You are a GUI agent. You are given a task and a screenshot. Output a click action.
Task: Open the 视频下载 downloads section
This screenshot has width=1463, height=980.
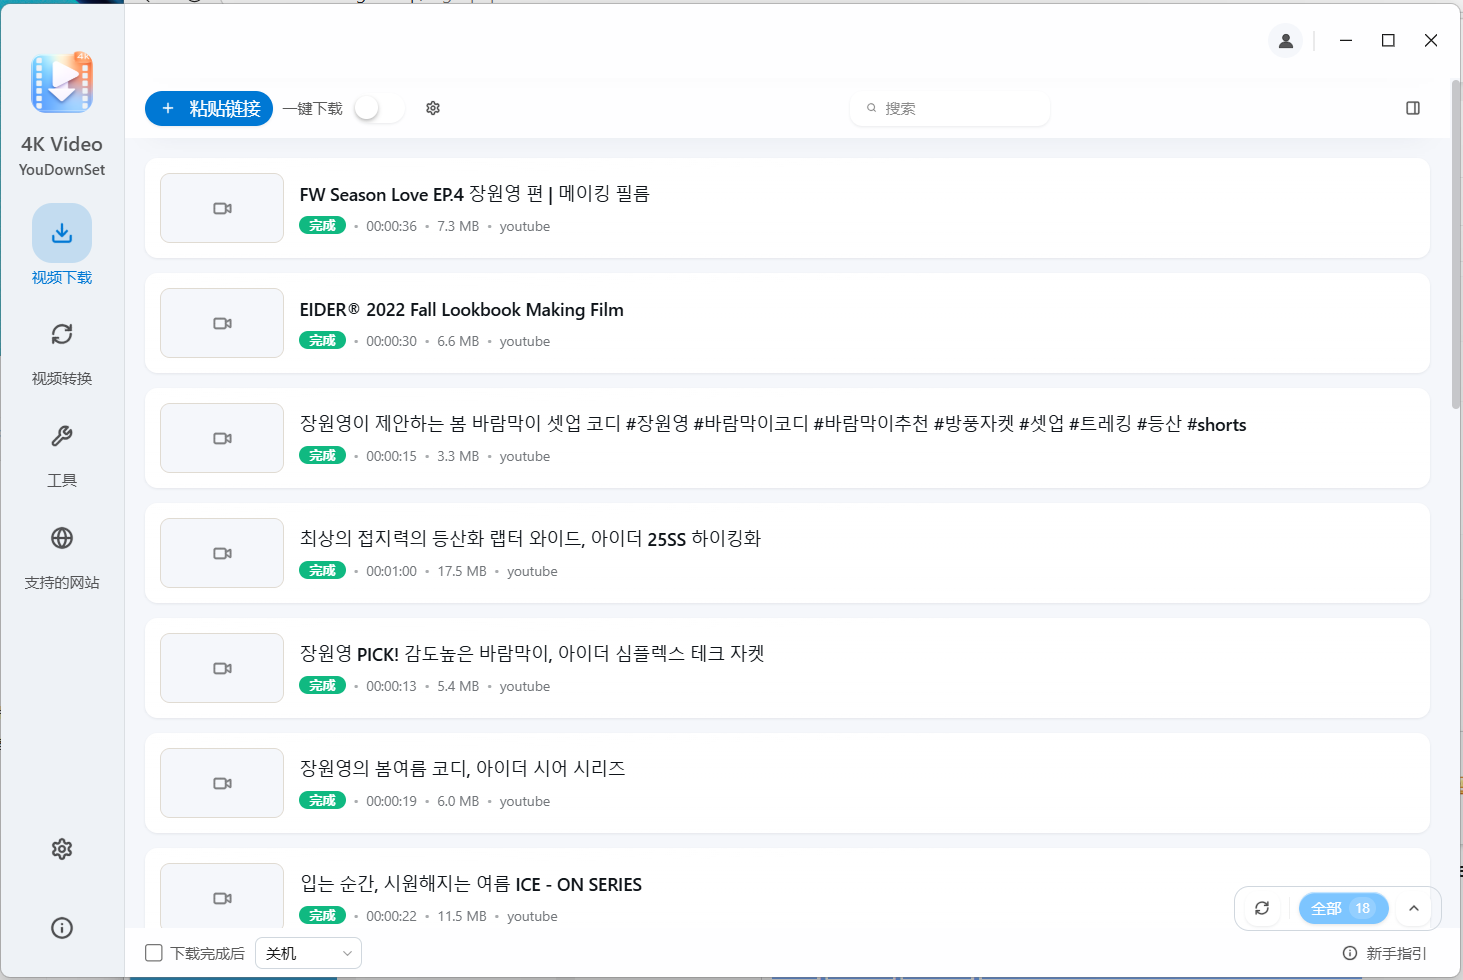point(61,245)
